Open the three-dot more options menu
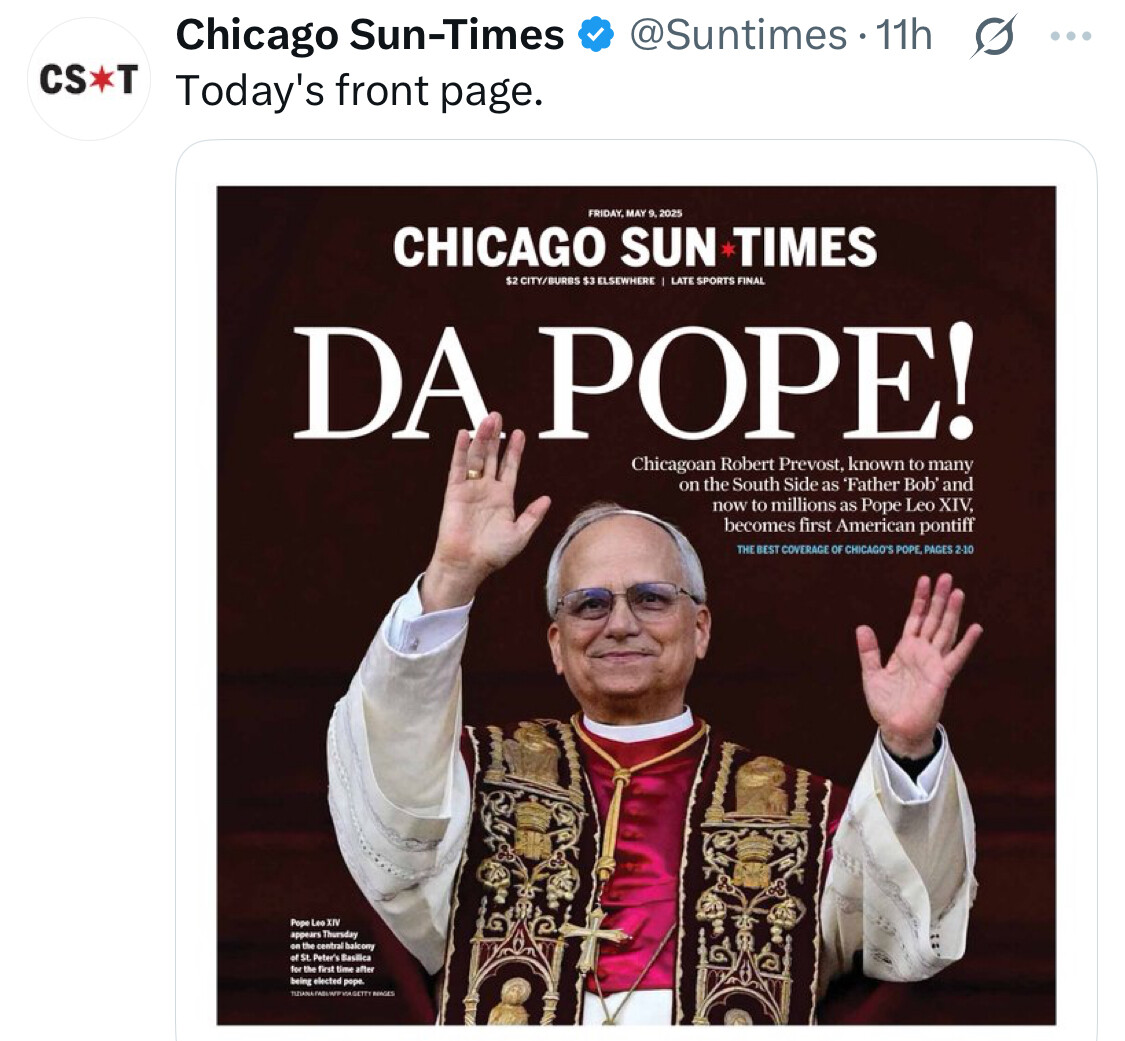Image resolution: width=1125 pixels, height=1041 pixels. (x=1070, y=35)
